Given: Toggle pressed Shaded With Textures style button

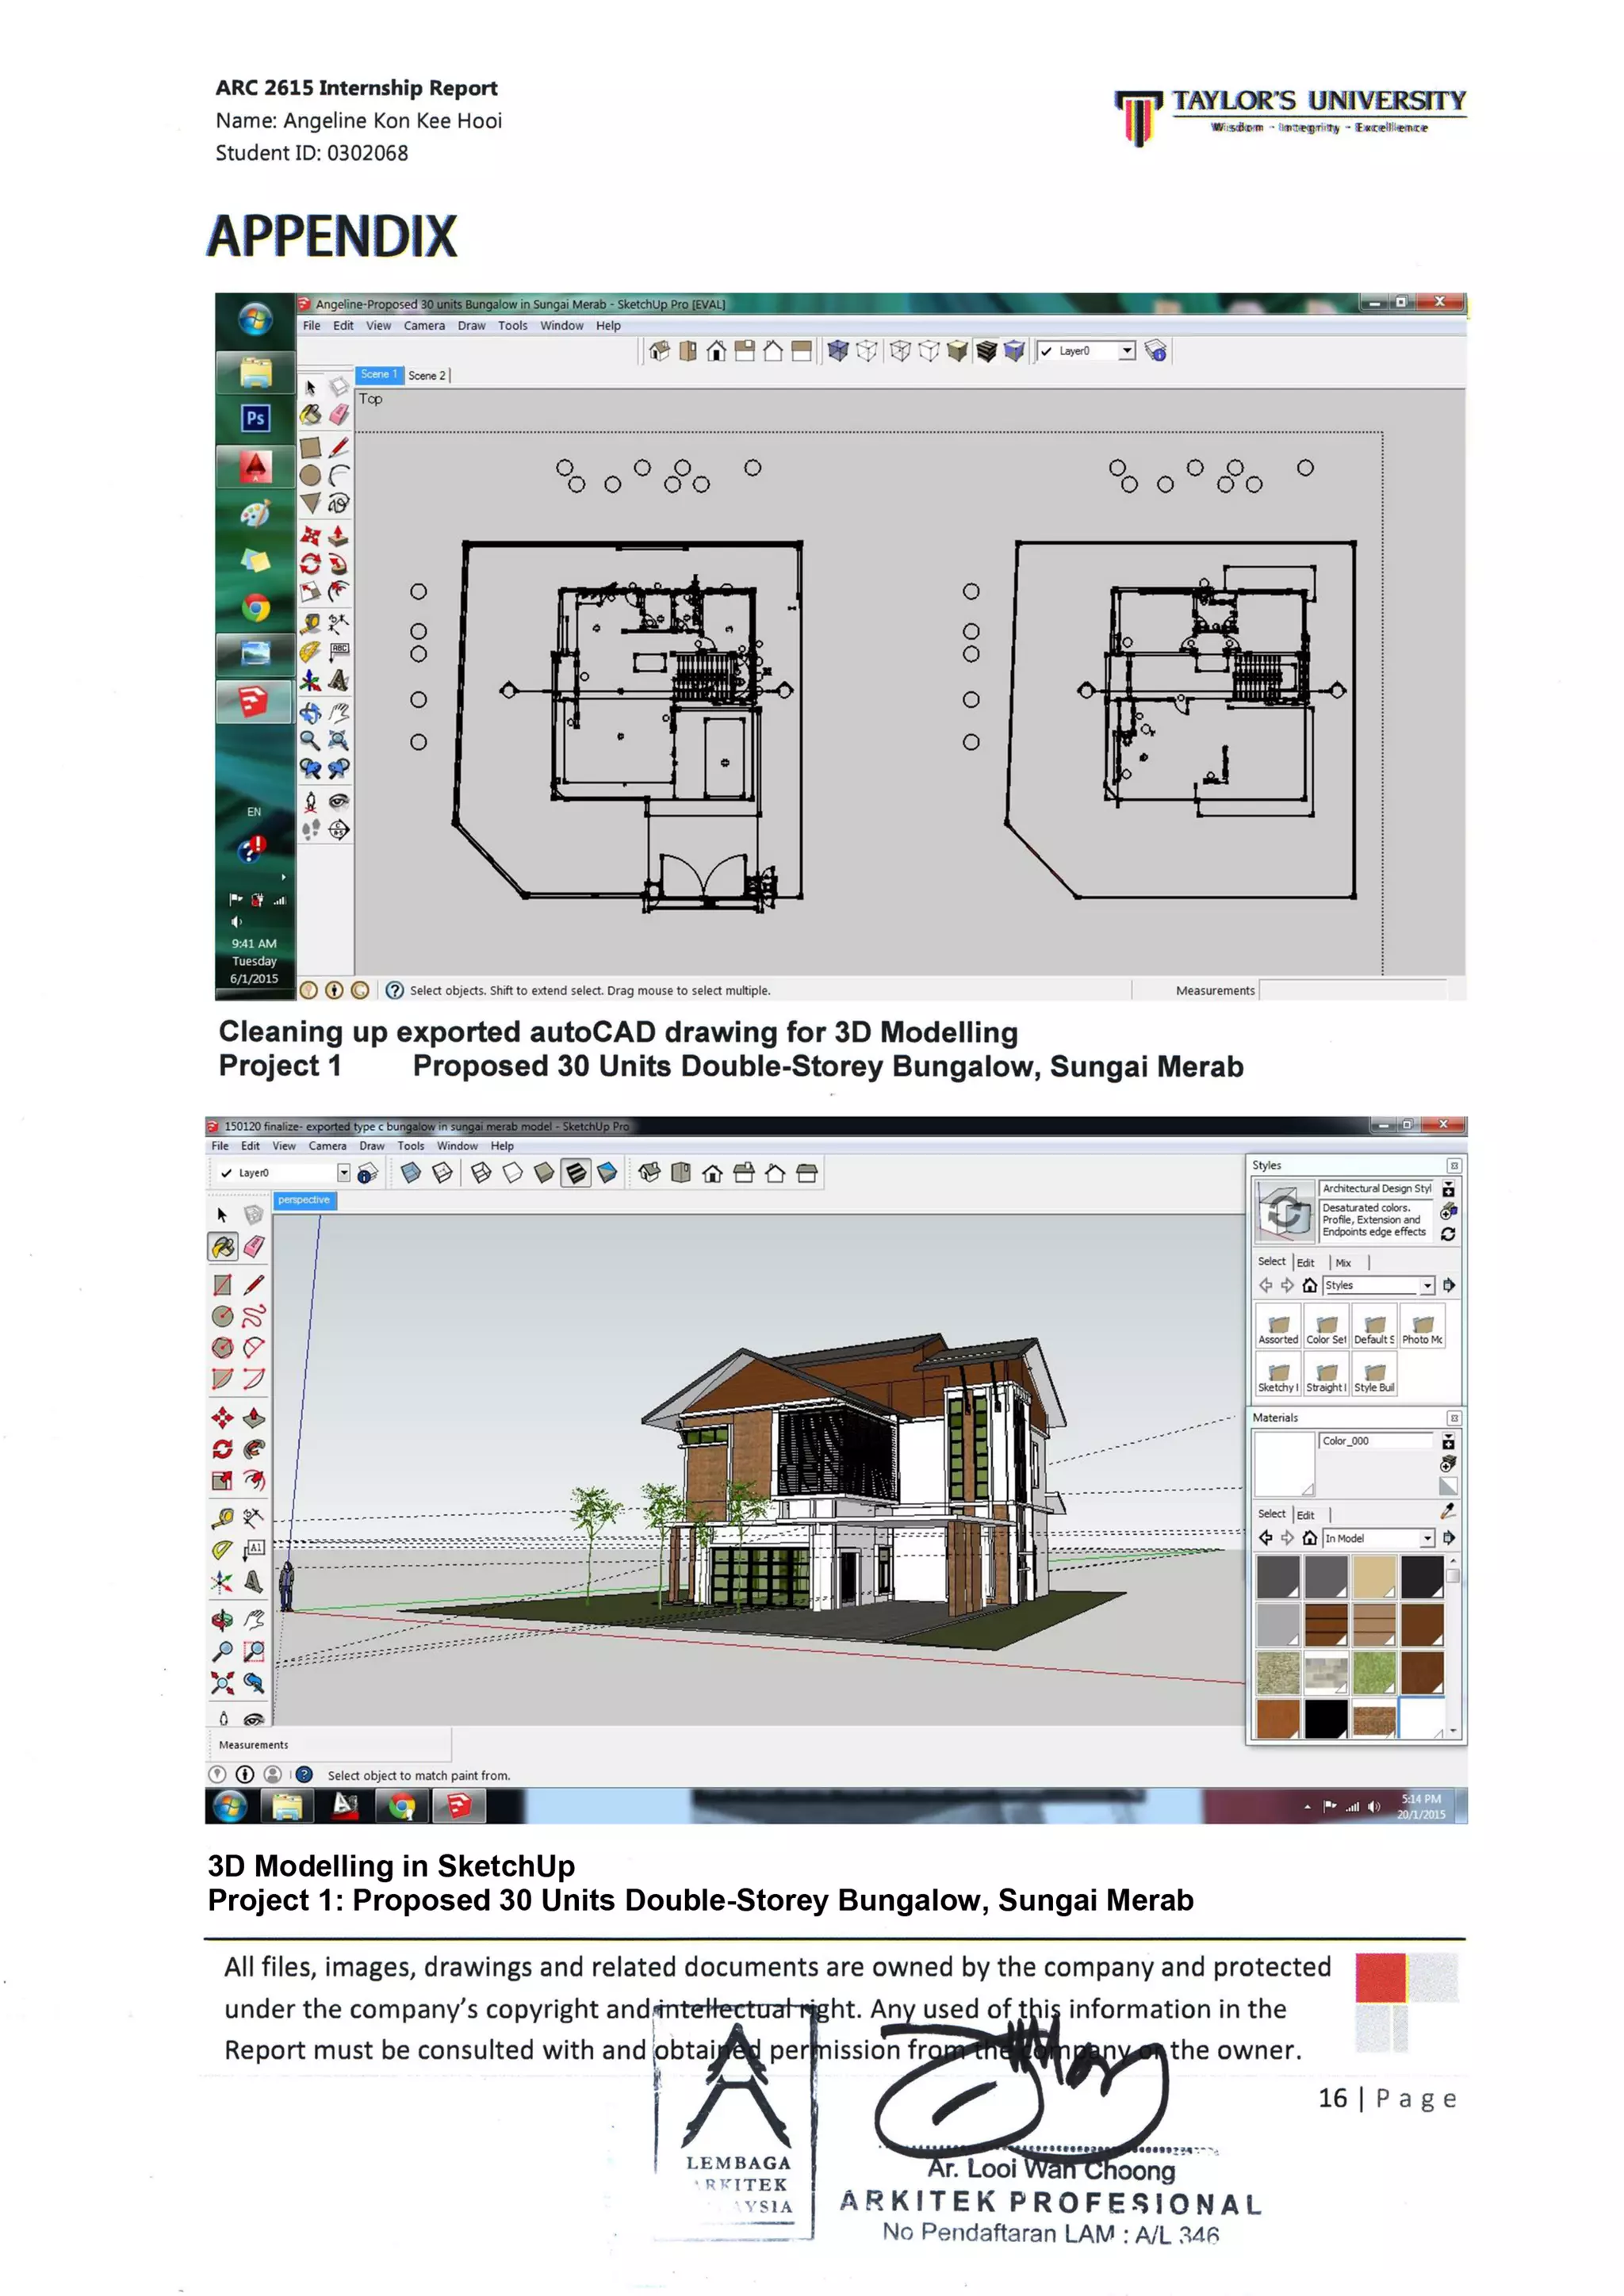Looking at the screenshot, I should [x=576, y=1173].
